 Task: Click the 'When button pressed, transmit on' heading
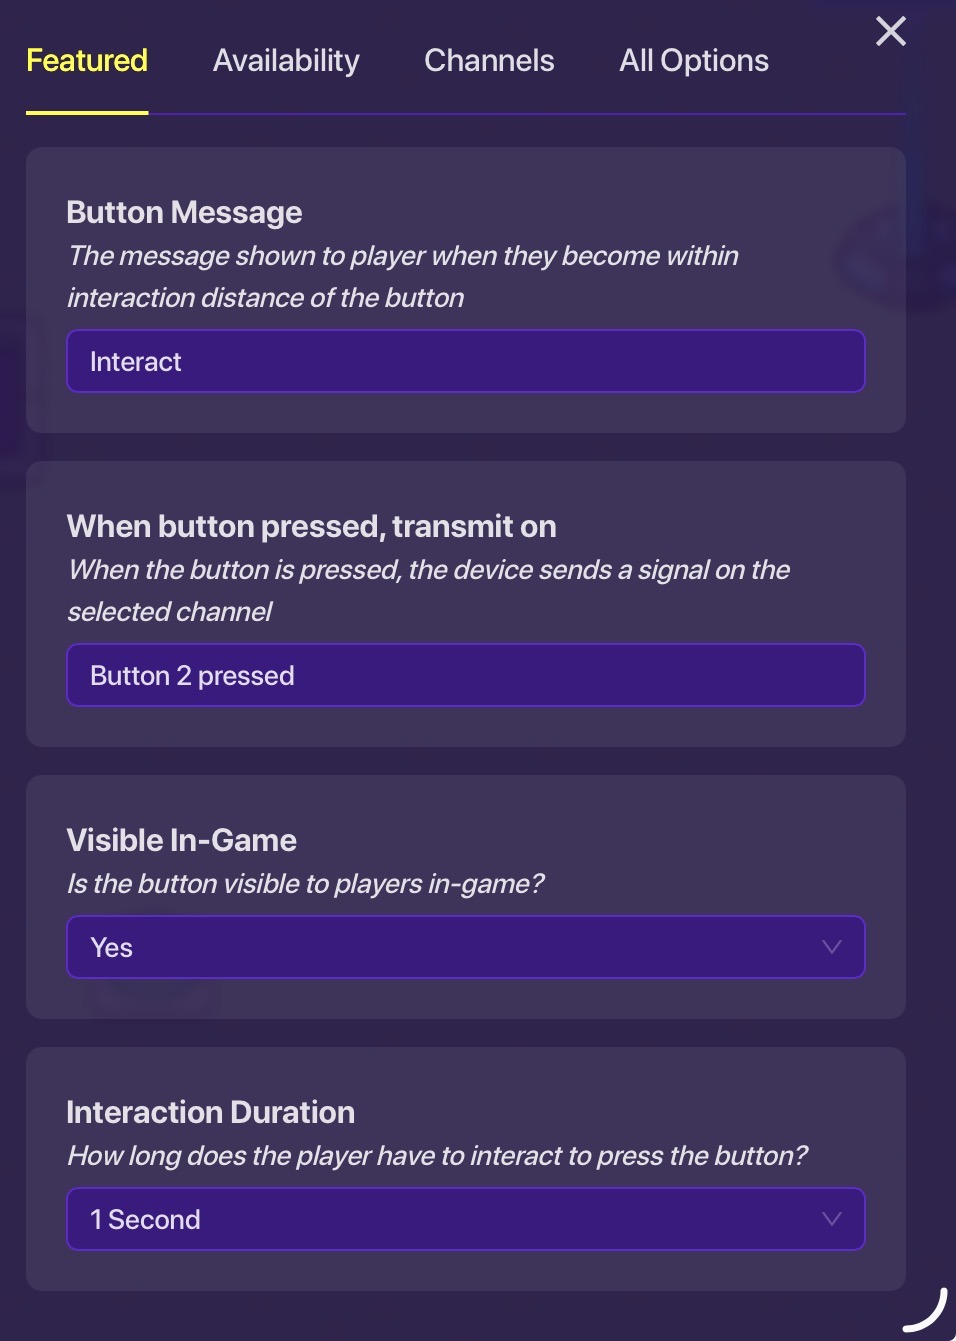311,527
